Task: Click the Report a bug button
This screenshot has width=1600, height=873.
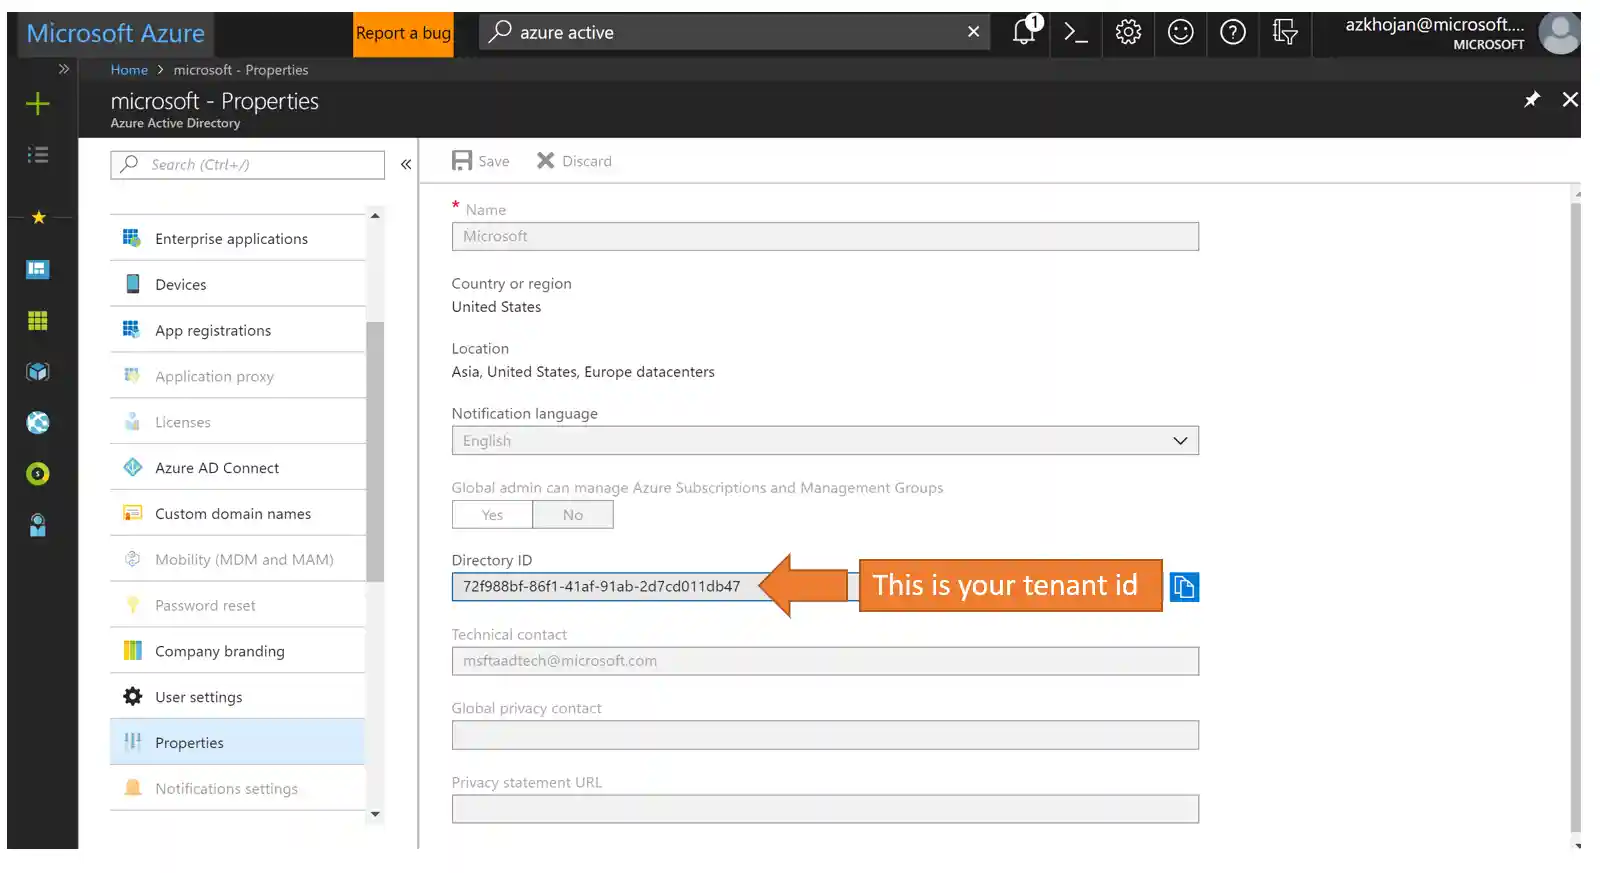Action: (x=403, y=34)
